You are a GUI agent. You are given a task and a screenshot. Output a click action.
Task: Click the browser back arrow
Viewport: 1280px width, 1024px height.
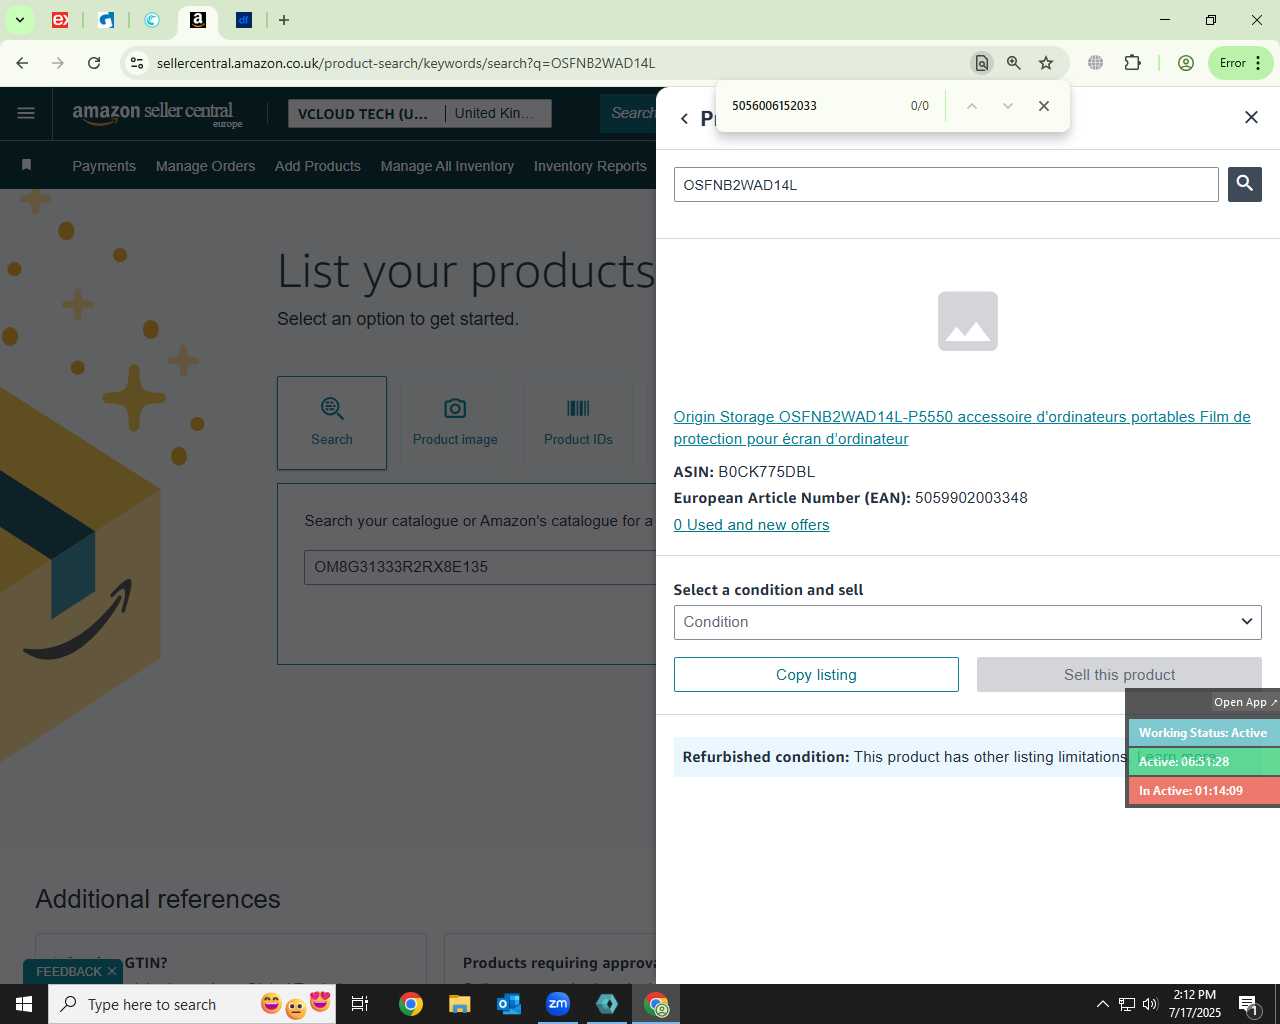click(22, 63)
